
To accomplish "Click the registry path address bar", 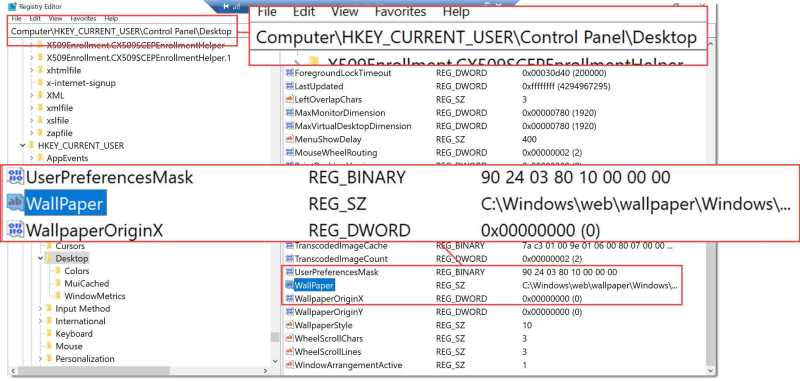I will coord(121,31).
